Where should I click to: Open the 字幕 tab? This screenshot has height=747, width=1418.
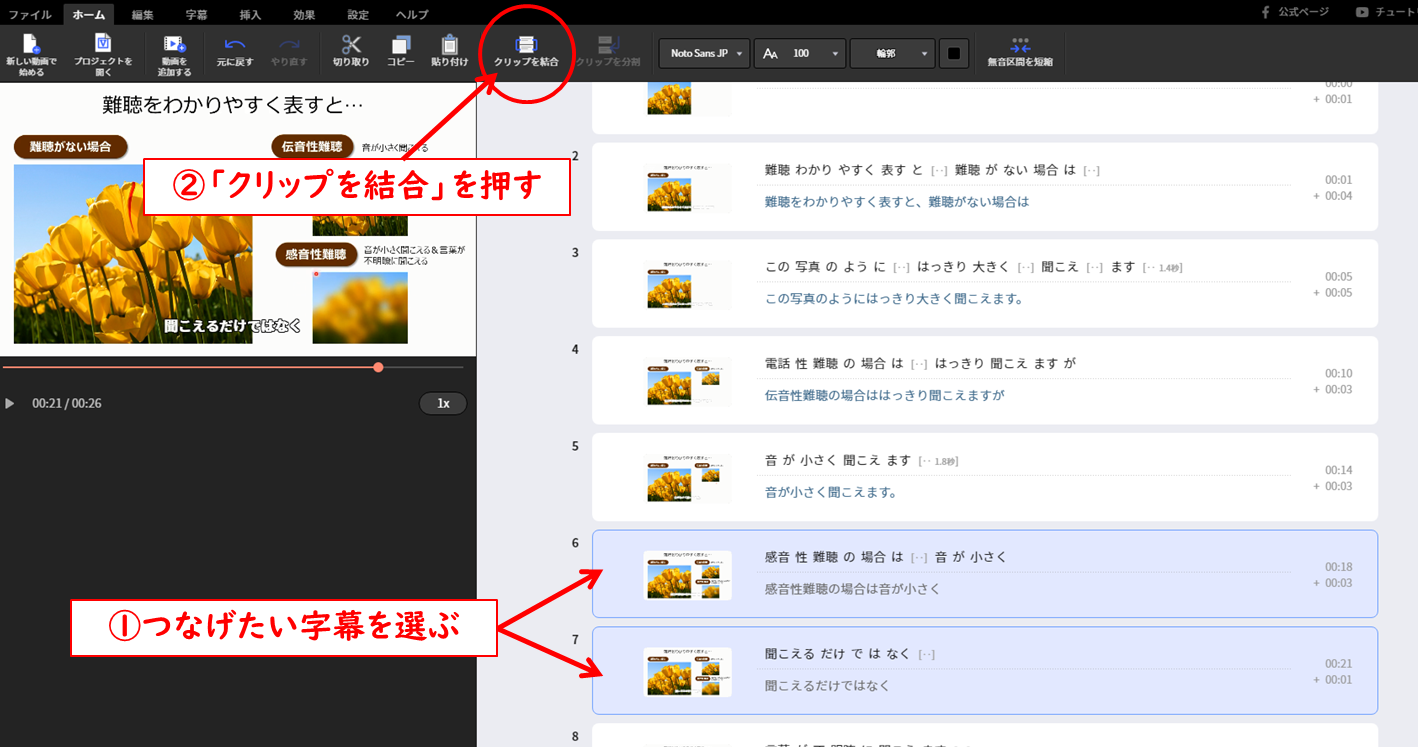coord(197,14)
